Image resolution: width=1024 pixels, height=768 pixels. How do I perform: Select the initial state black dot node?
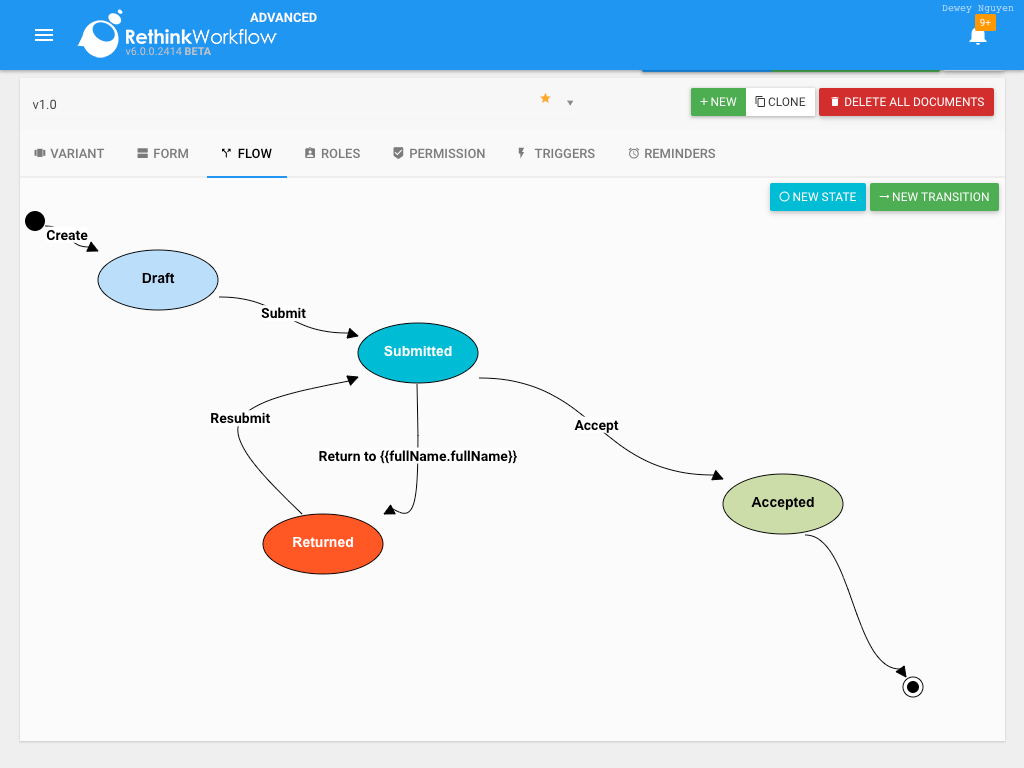(x=36, y=220)
